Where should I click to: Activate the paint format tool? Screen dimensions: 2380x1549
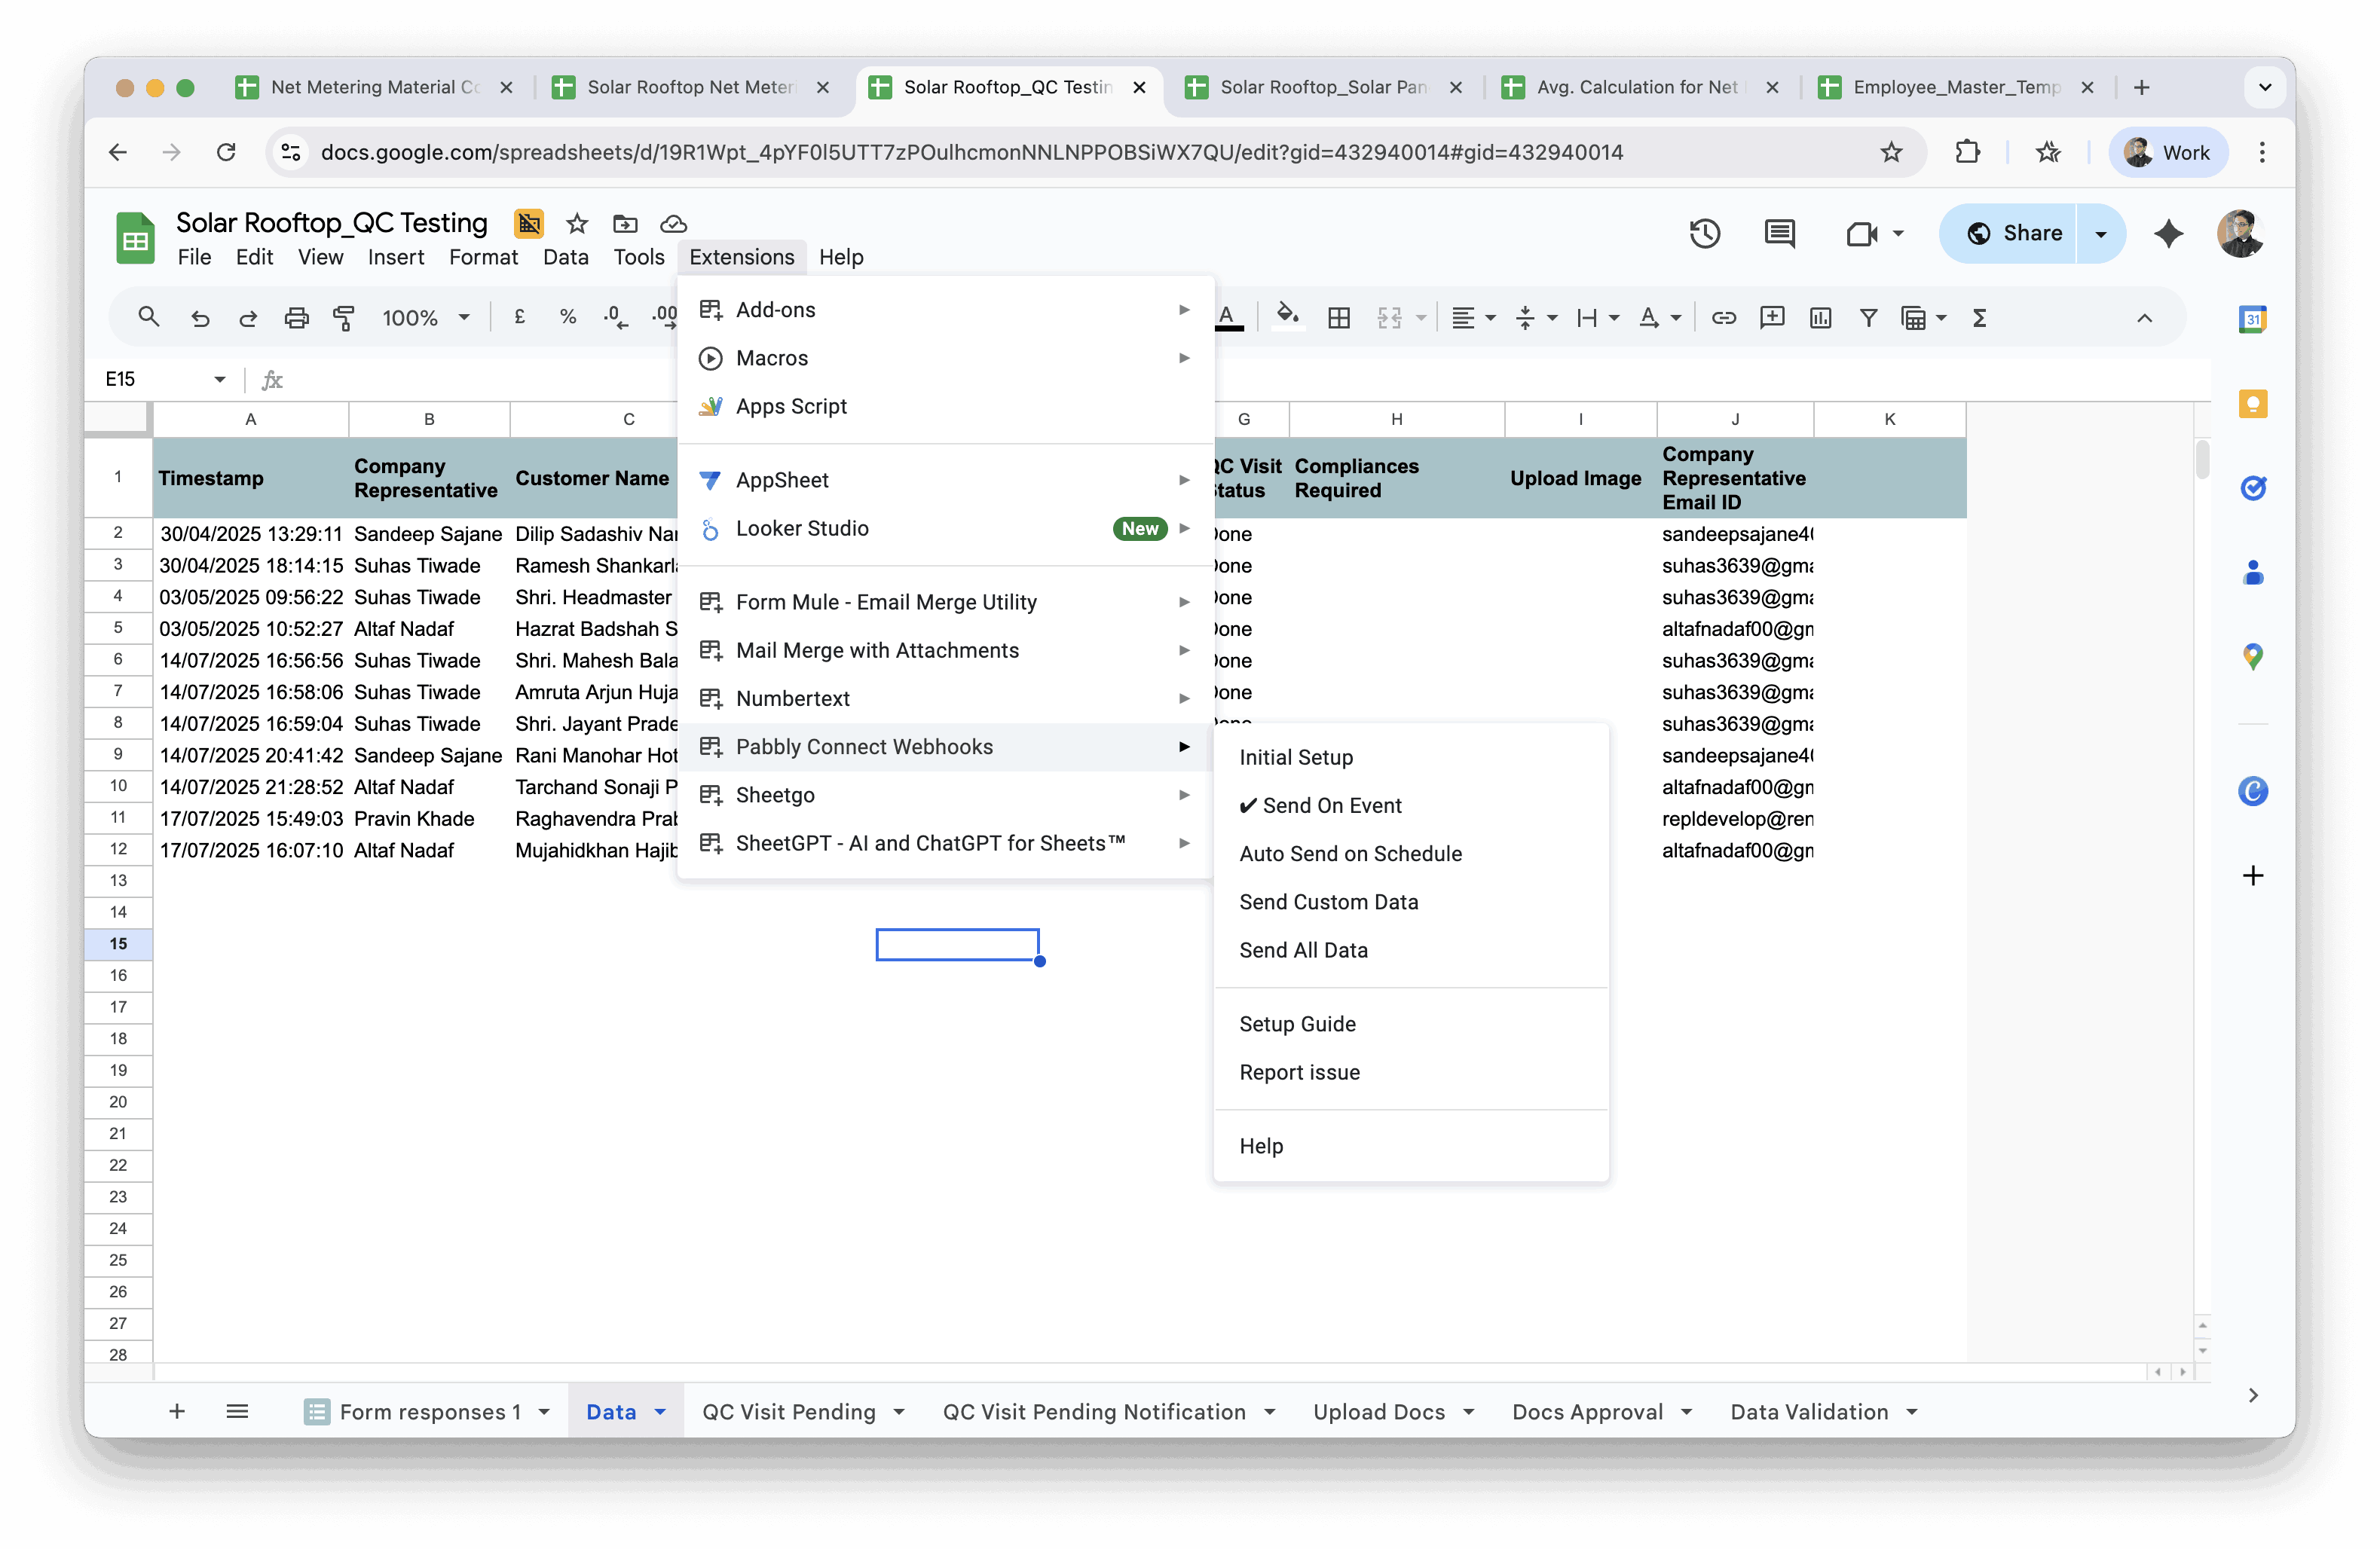344,318
